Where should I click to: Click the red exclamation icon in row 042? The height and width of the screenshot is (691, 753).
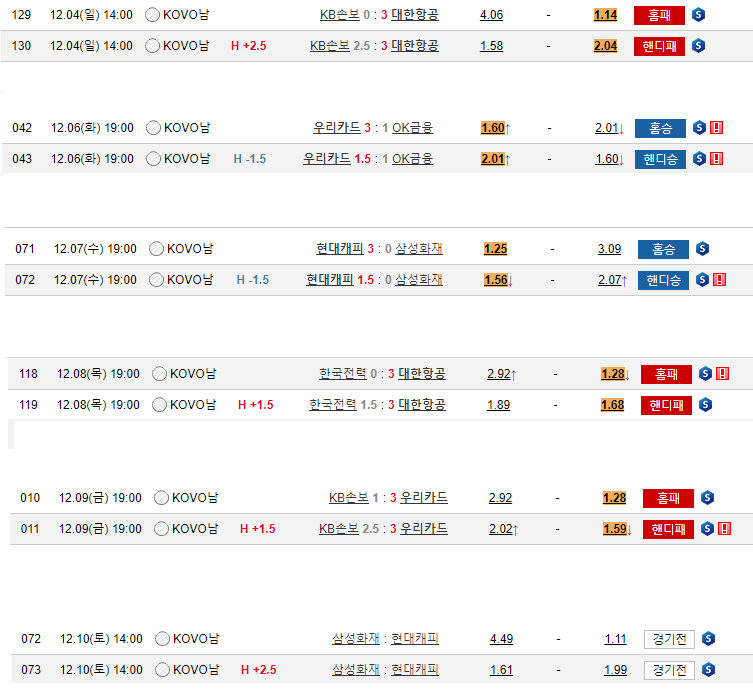pos(716,128)
